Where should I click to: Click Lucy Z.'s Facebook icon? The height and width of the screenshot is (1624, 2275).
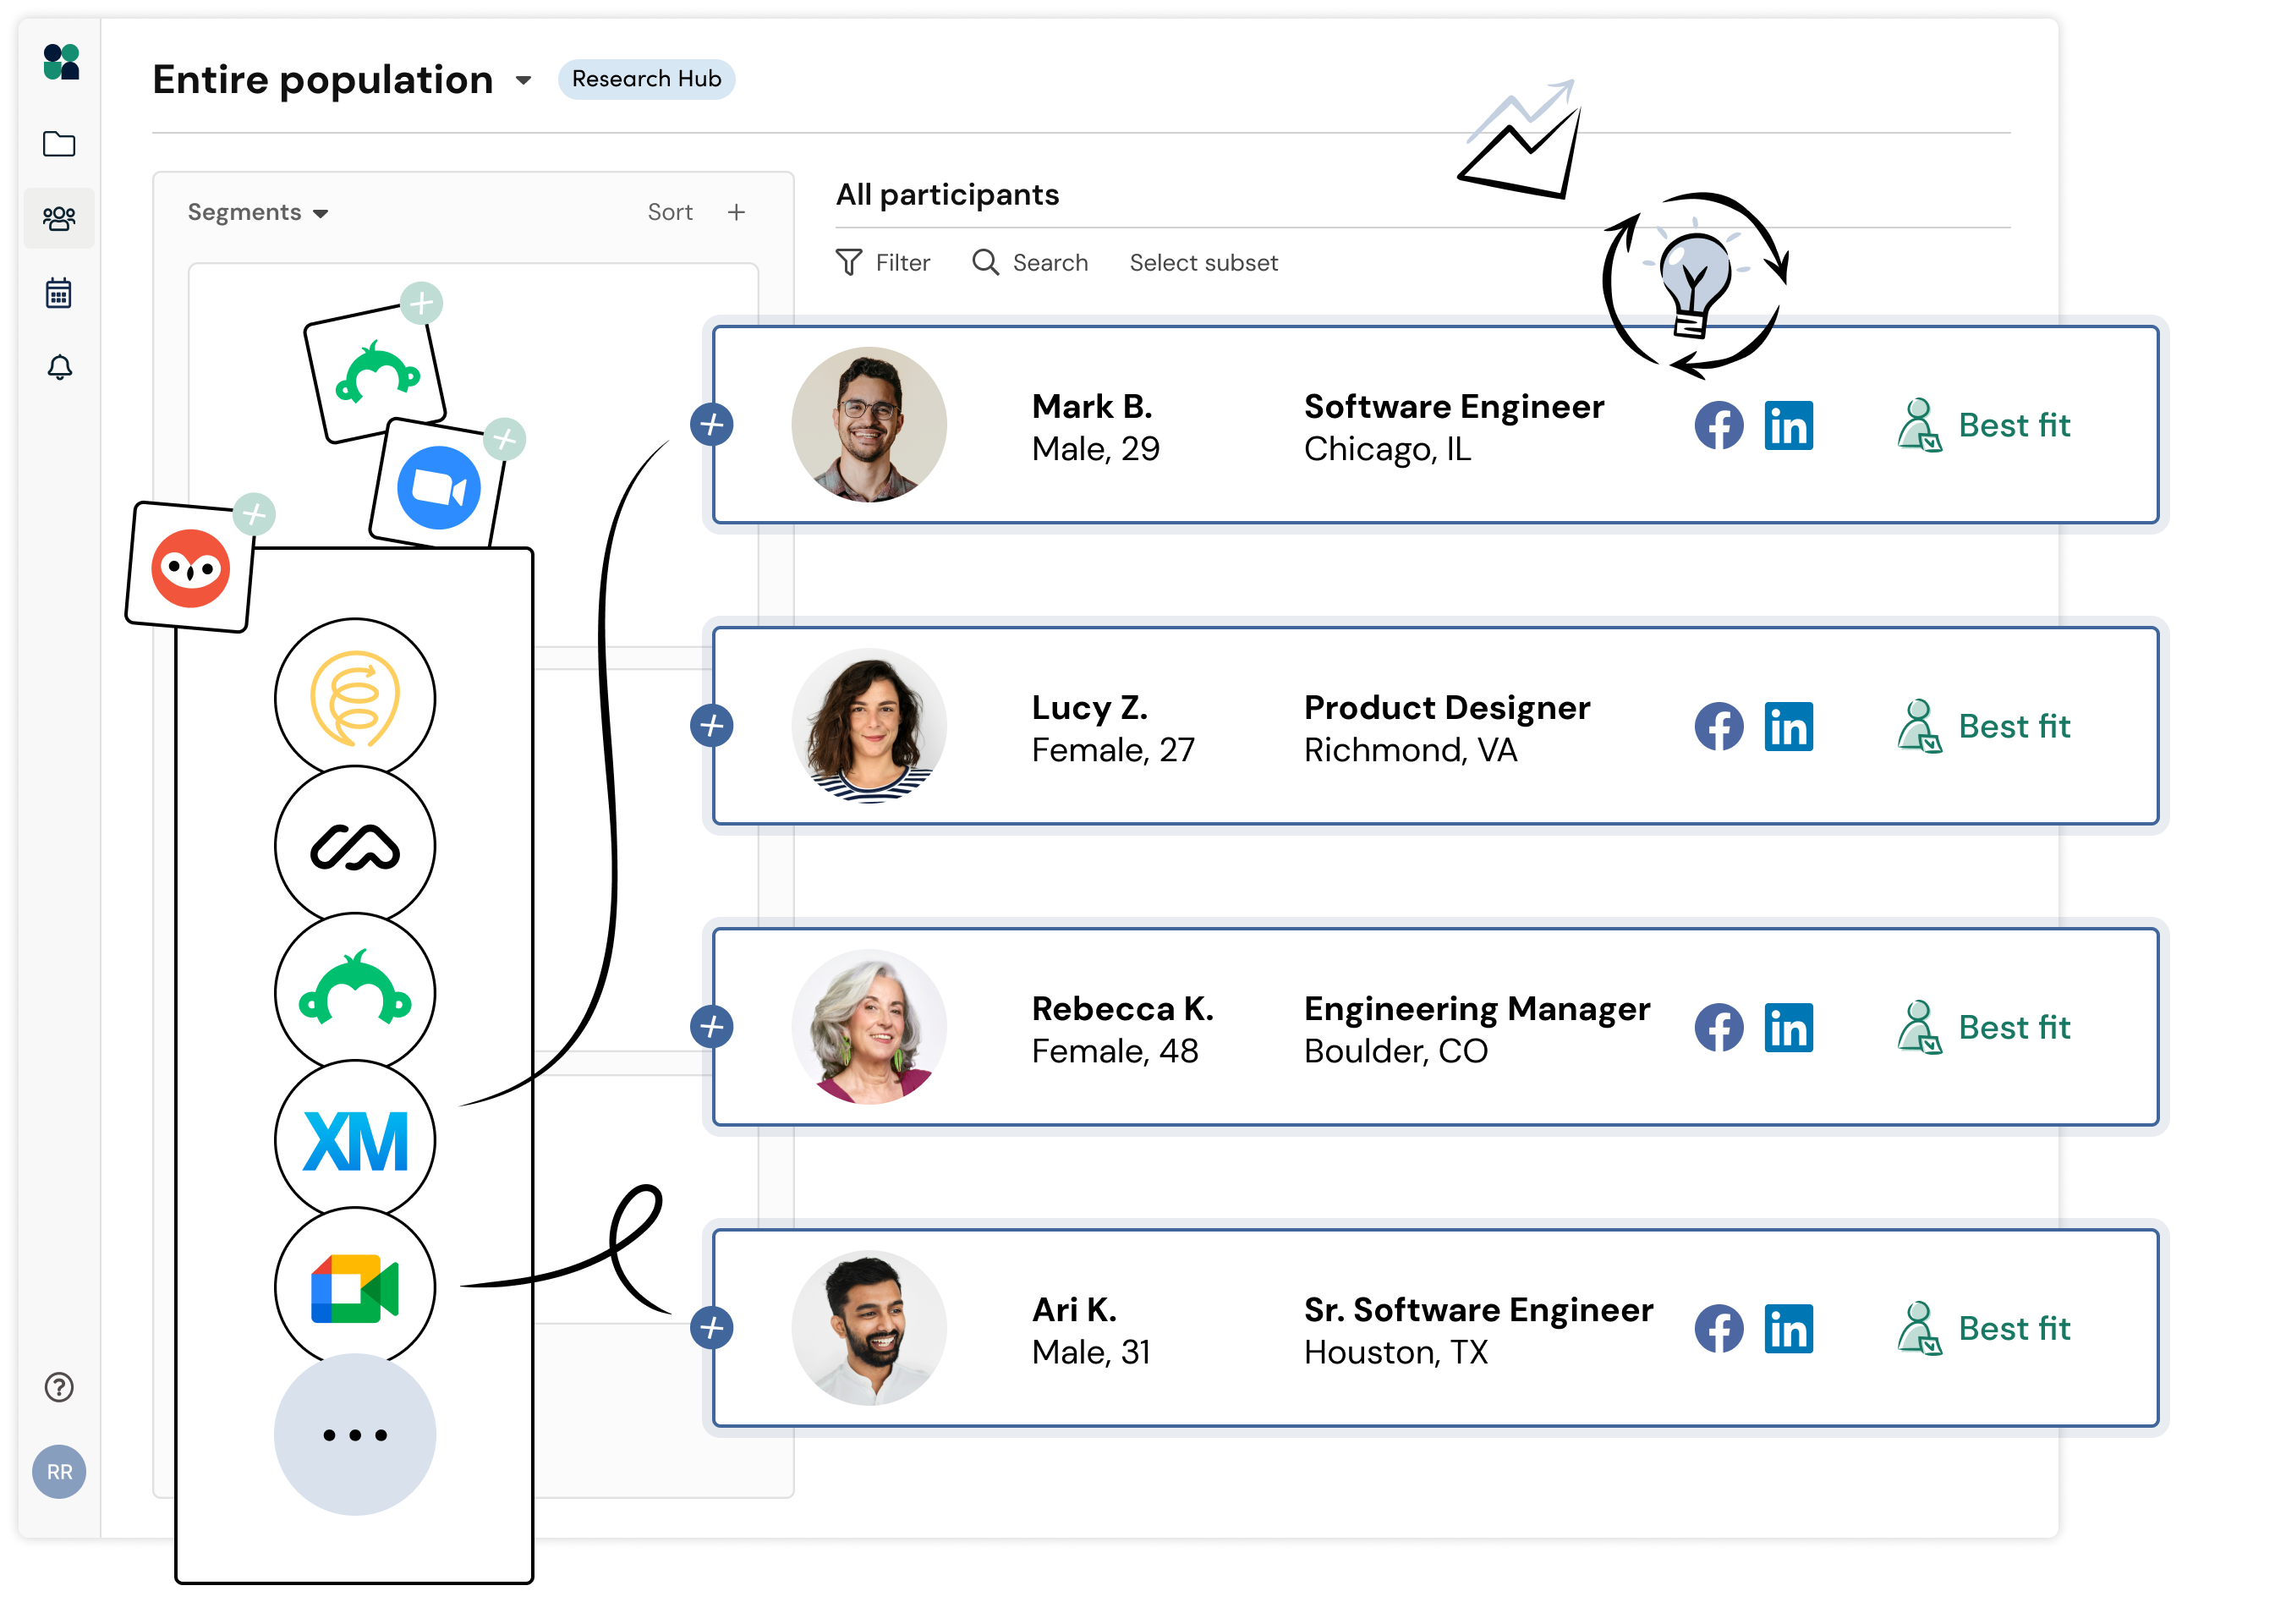(1719, 726)
